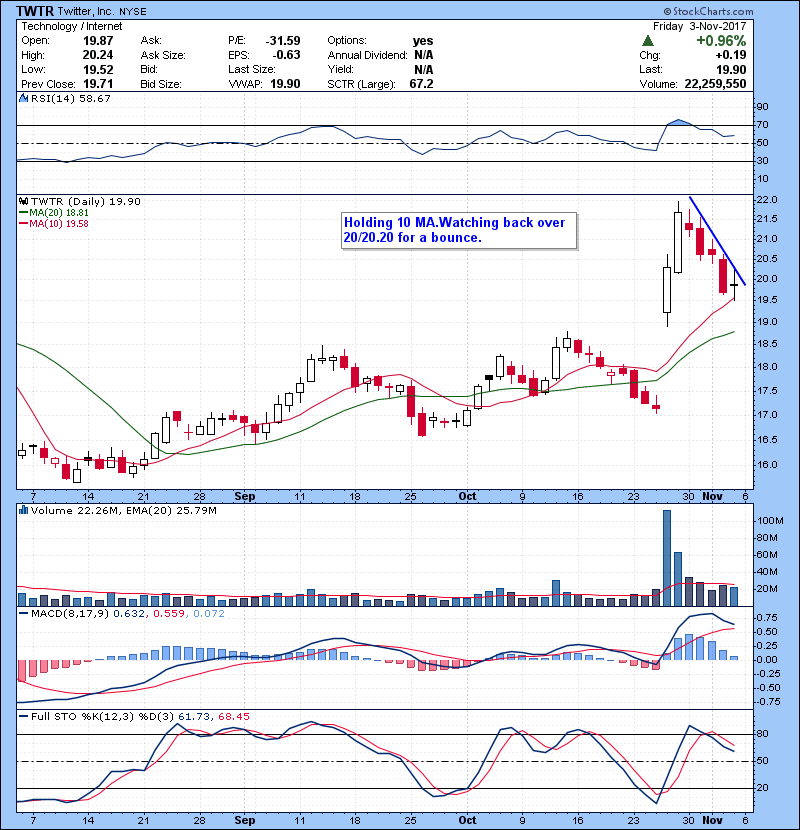The width and height of the screenshot is (800, 830).
Task: Click the RSI(14) 58.67 indicator label
Action: tap(71, 98)
